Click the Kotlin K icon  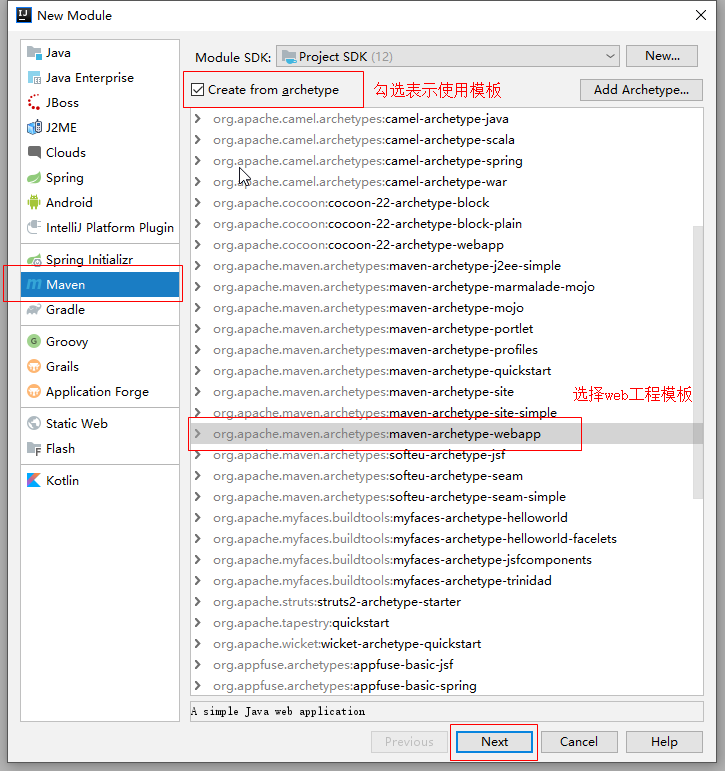(x=34, y=480)
